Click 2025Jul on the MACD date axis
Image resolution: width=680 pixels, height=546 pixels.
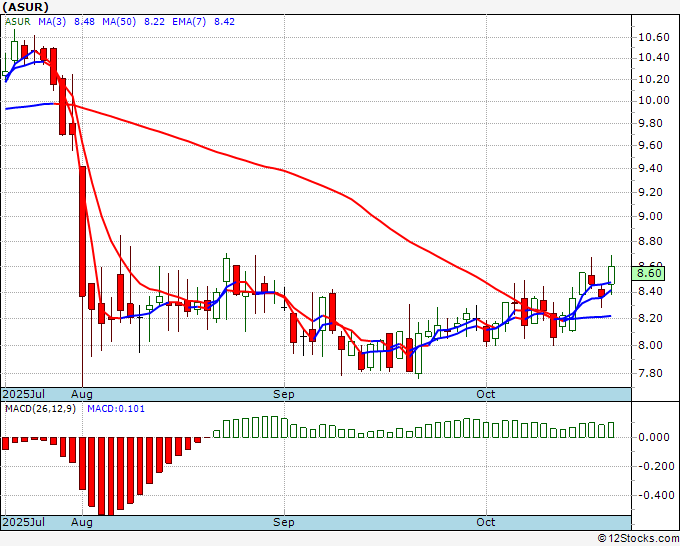[24, 522]
